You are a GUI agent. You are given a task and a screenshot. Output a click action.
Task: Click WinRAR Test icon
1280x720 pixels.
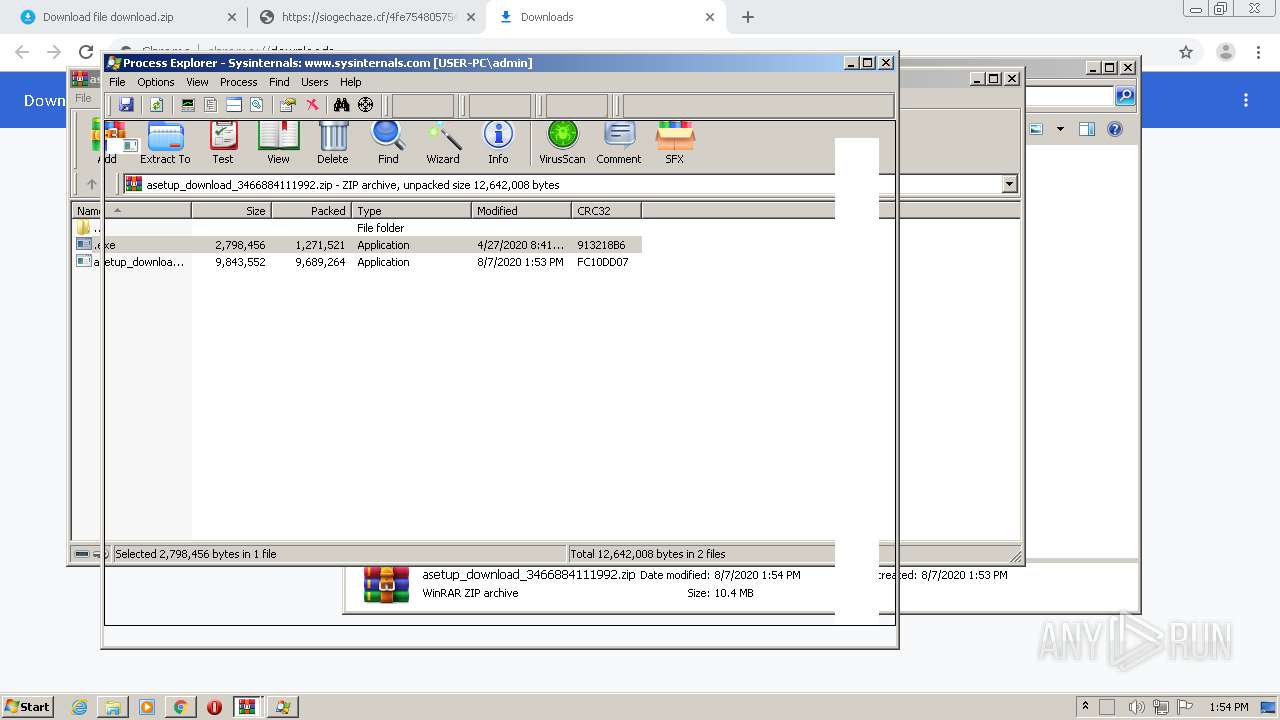pyautogui.click(x=223, y=142)
